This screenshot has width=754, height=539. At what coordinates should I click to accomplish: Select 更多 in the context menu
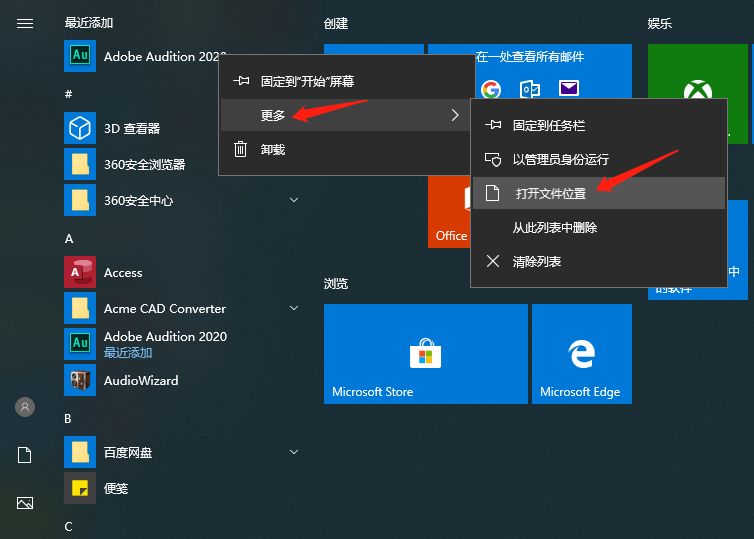(x=344, y=115)
